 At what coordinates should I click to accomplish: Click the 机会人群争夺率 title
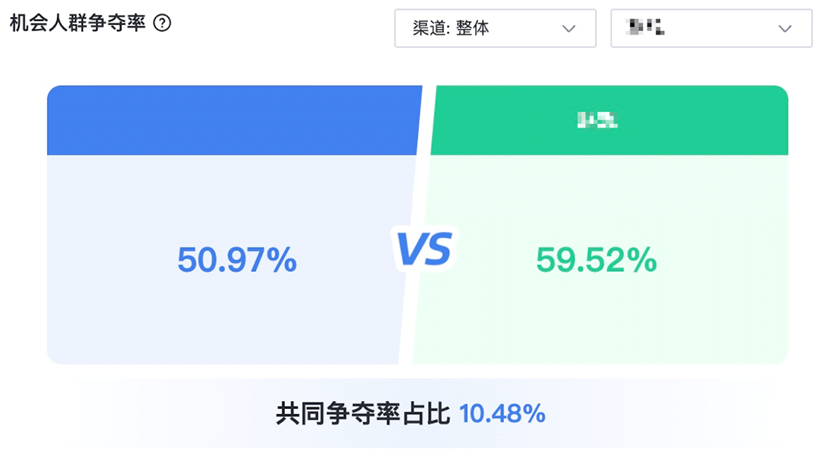tap(77, 23)
